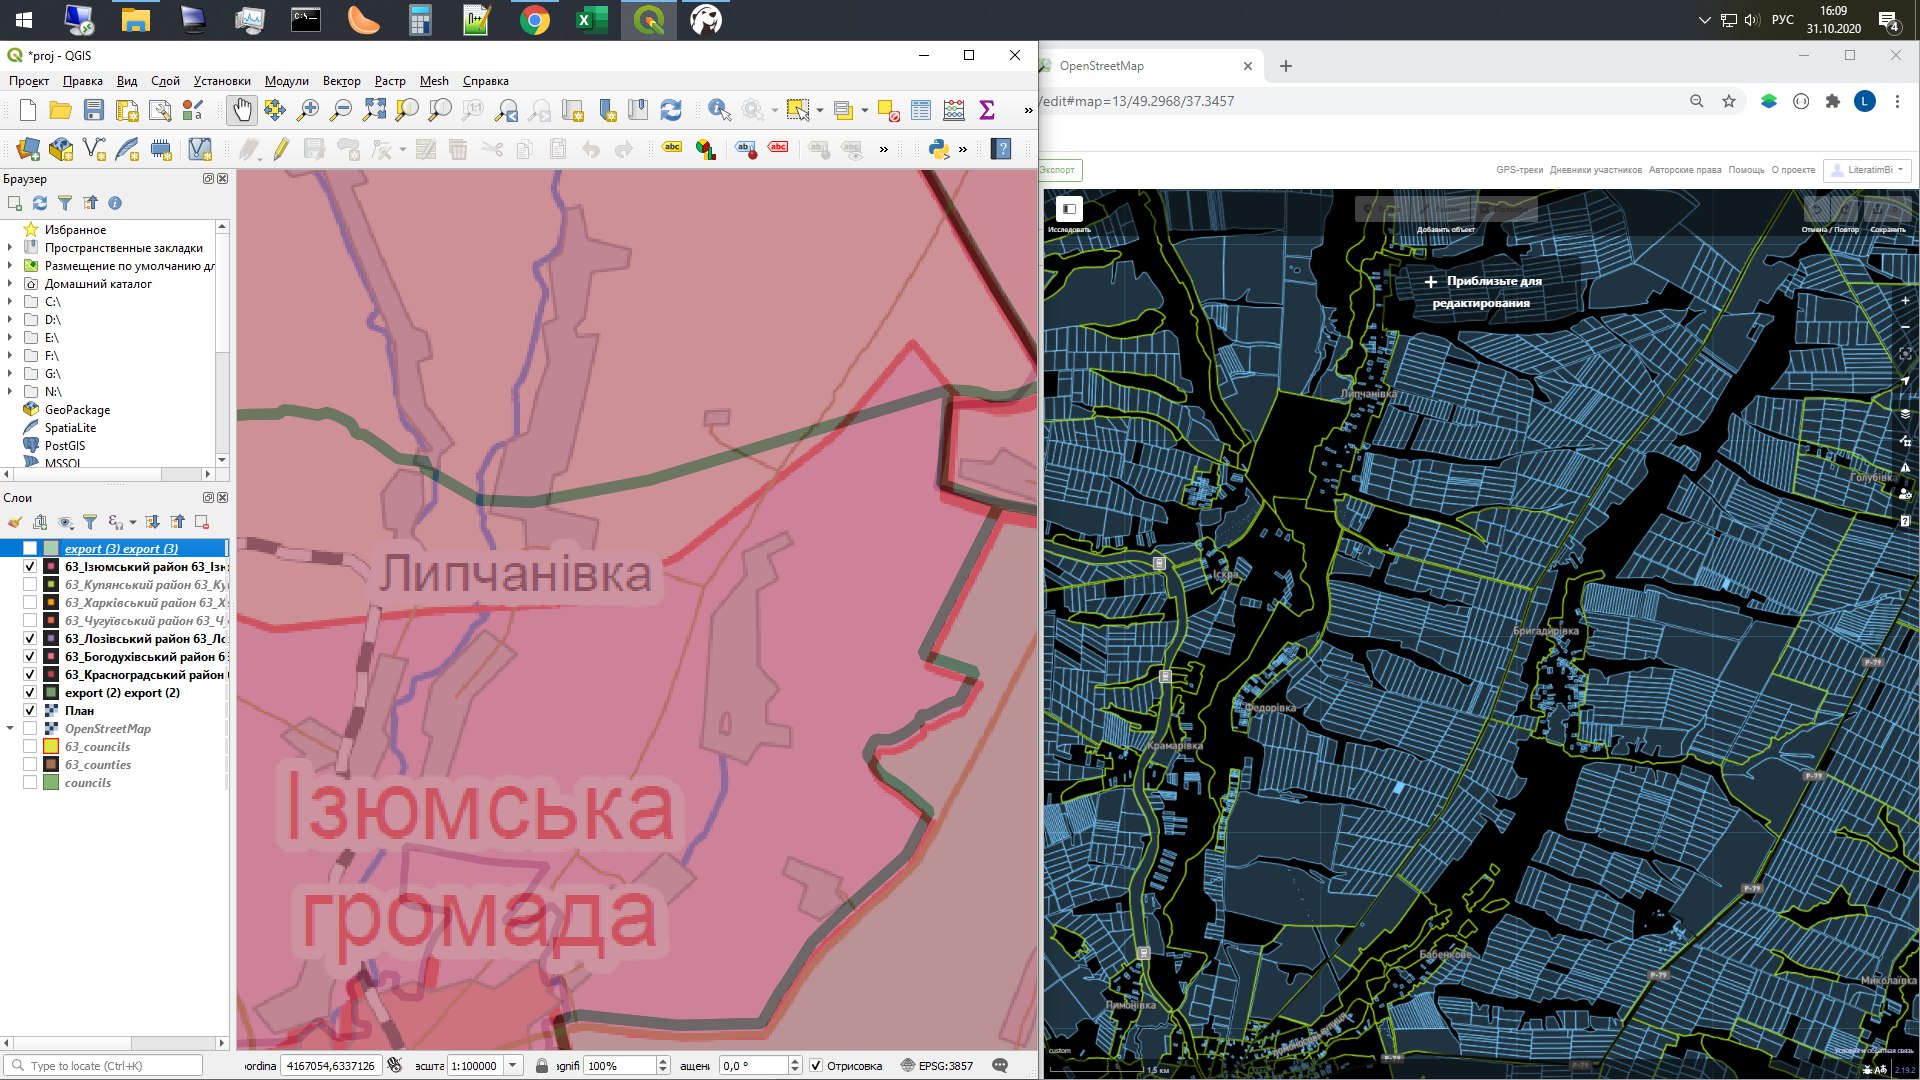The image size is (1920, 1080).
Task: Toggle the Отрисовка render checkbox
Action: (x=816, y=1065)
